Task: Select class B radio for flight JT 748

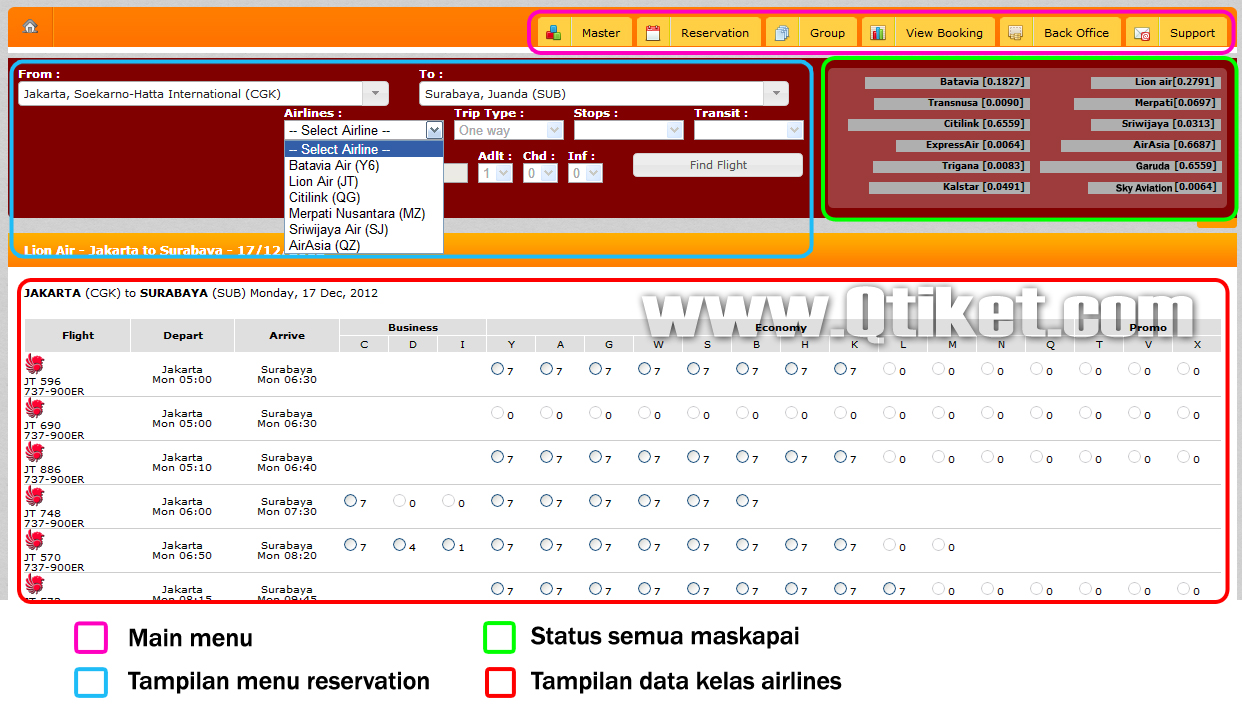Action: coord(743,501)
